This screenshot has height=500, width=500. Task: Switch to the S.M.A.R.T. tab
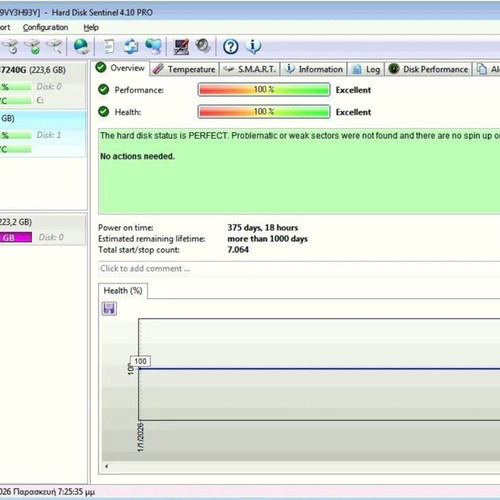click(250, 69)
